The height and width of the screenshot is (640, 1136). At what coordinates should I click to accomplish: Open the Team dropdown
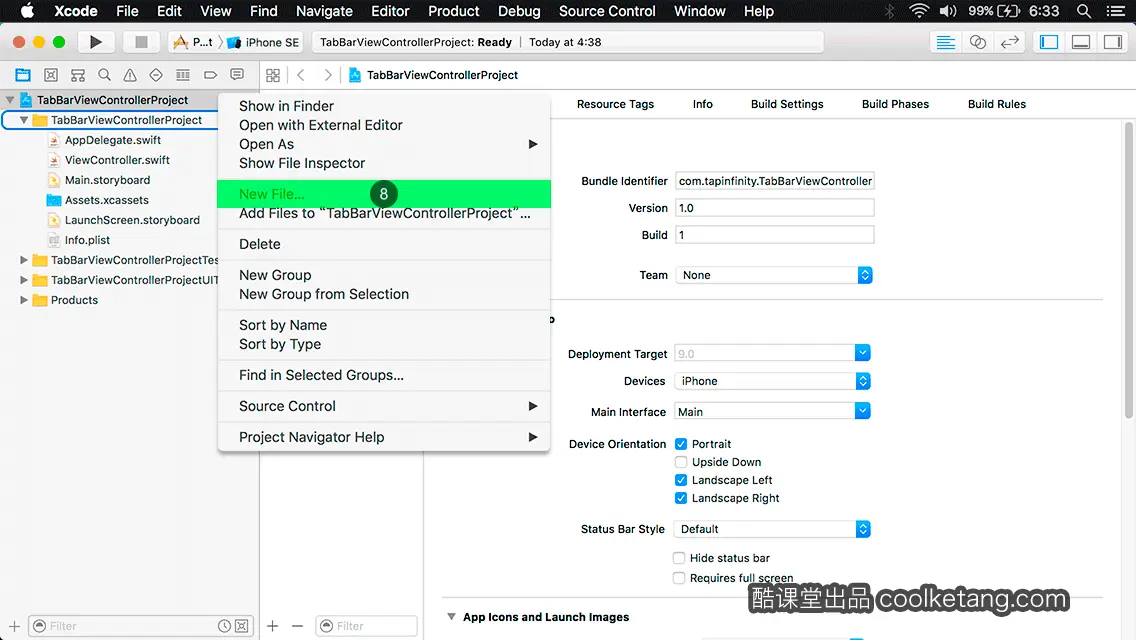(774, 275)
